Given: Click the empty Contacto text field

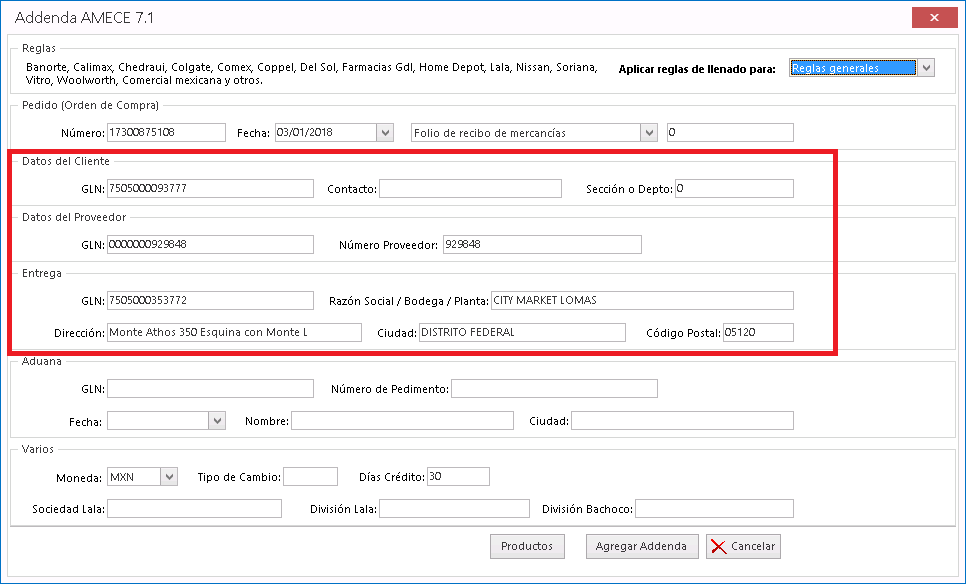Looking at the screenshot, I should [x=470, y=188].
